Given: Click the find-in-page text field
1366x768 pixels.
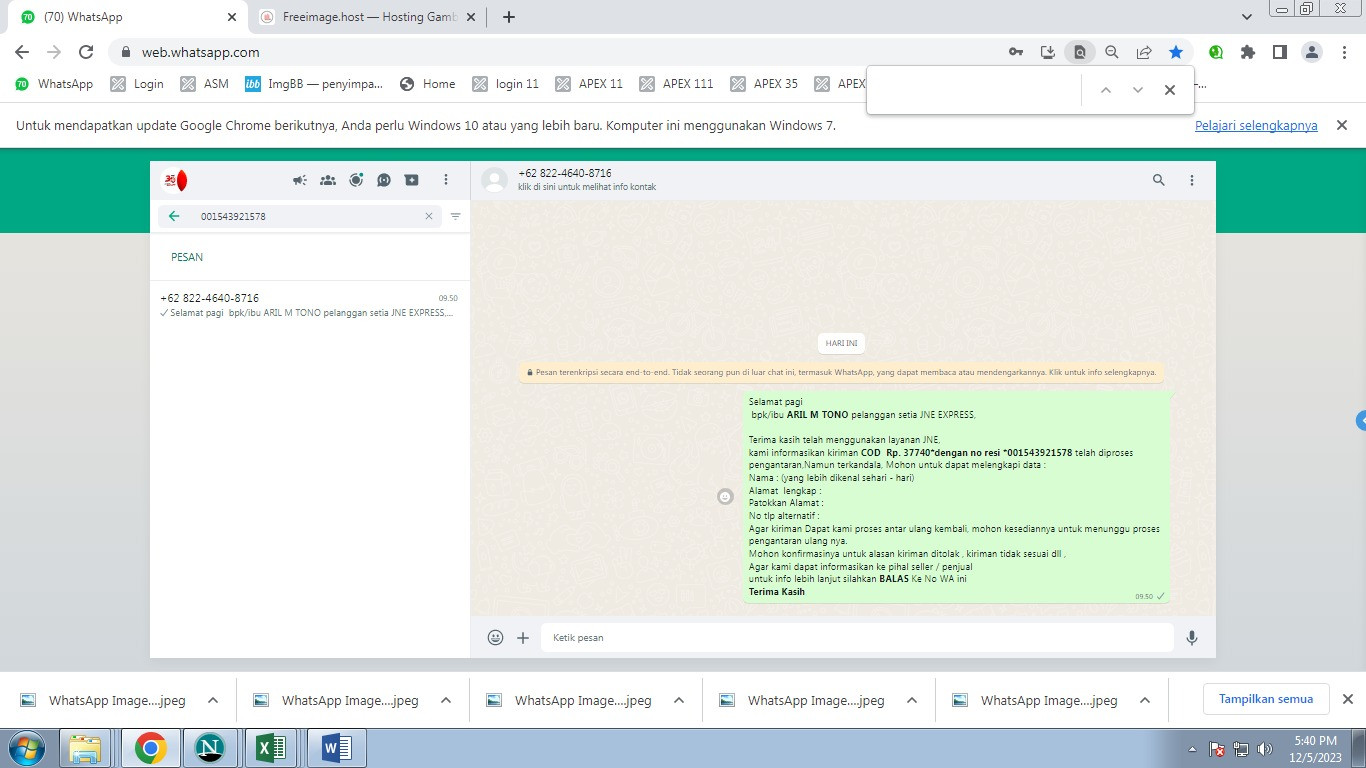Looking at the screenshot, I should tap(975, 90).
